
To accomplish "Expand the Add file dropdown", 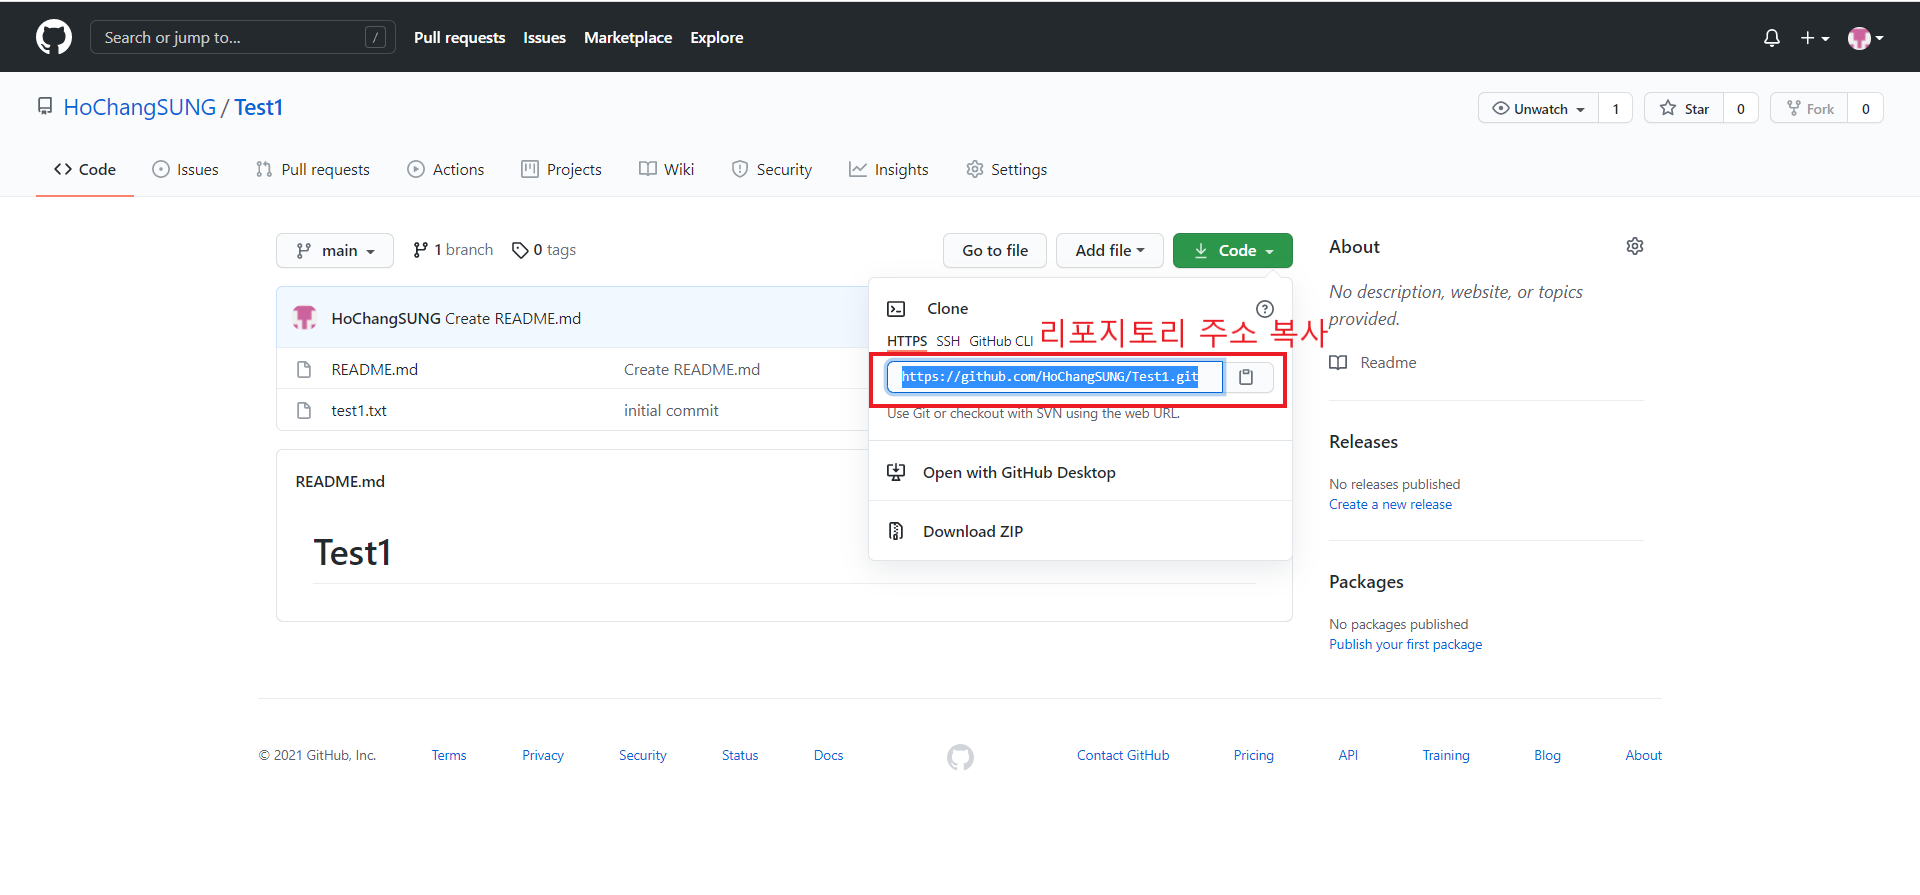I will coord(1110,250).
